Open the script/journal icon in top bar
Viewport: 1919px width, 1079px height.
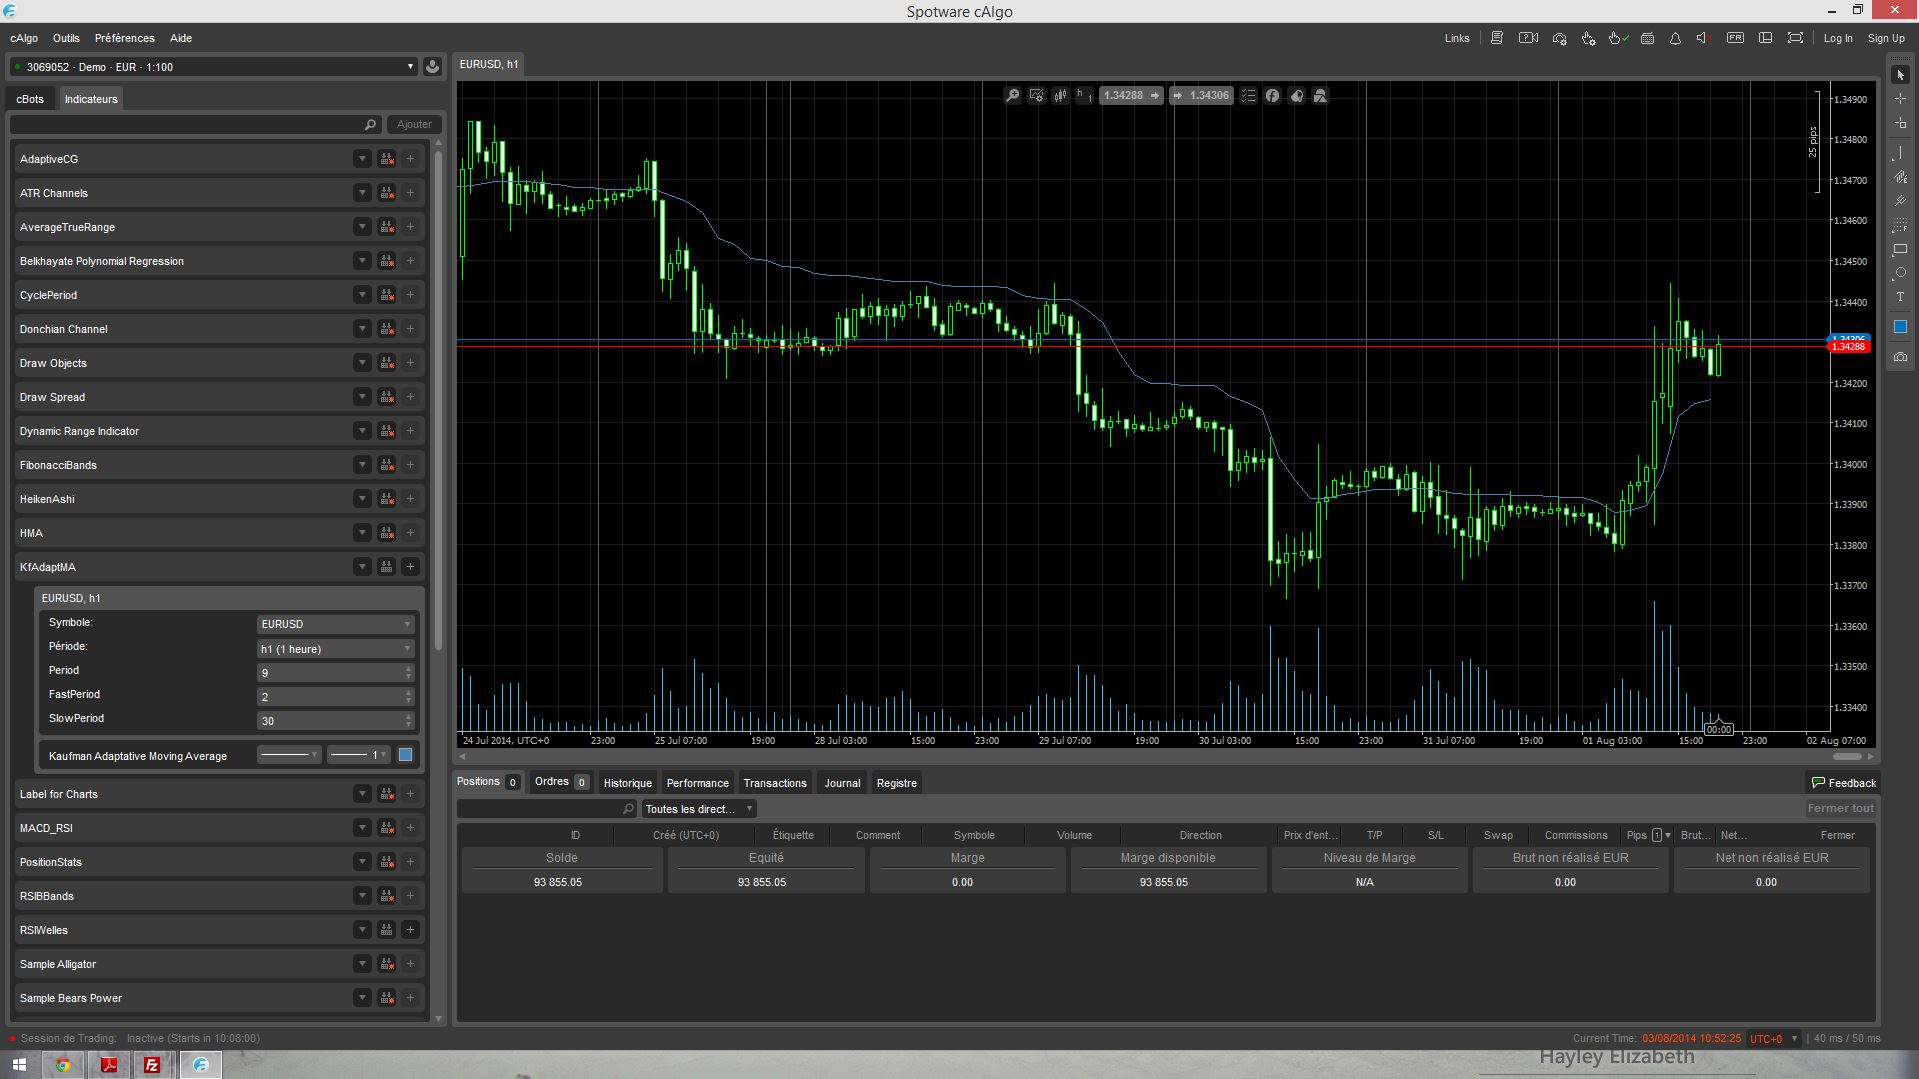[x=1497, y=38]
